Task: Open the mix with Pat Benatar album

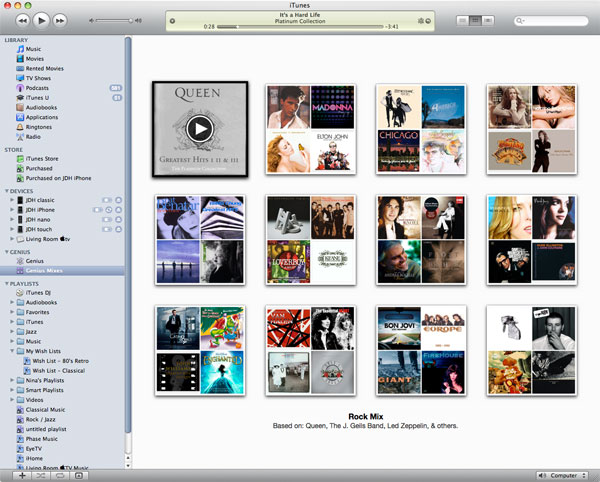Action: 200,240
